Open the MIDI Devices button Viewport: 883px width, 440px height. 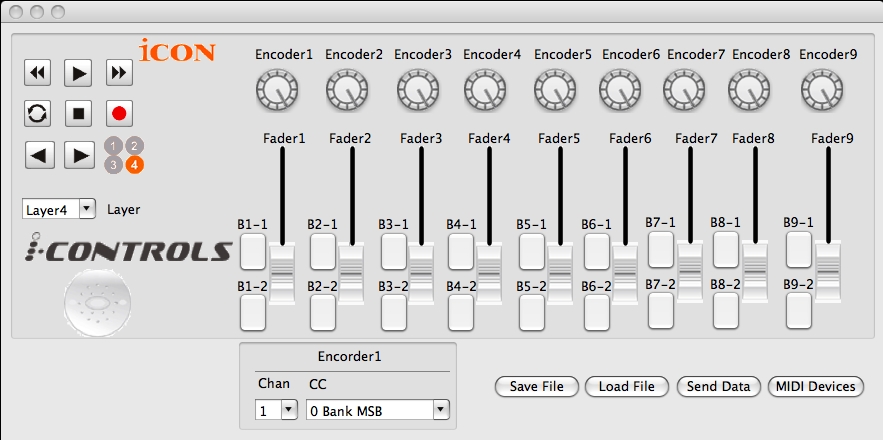pos(815,386)
